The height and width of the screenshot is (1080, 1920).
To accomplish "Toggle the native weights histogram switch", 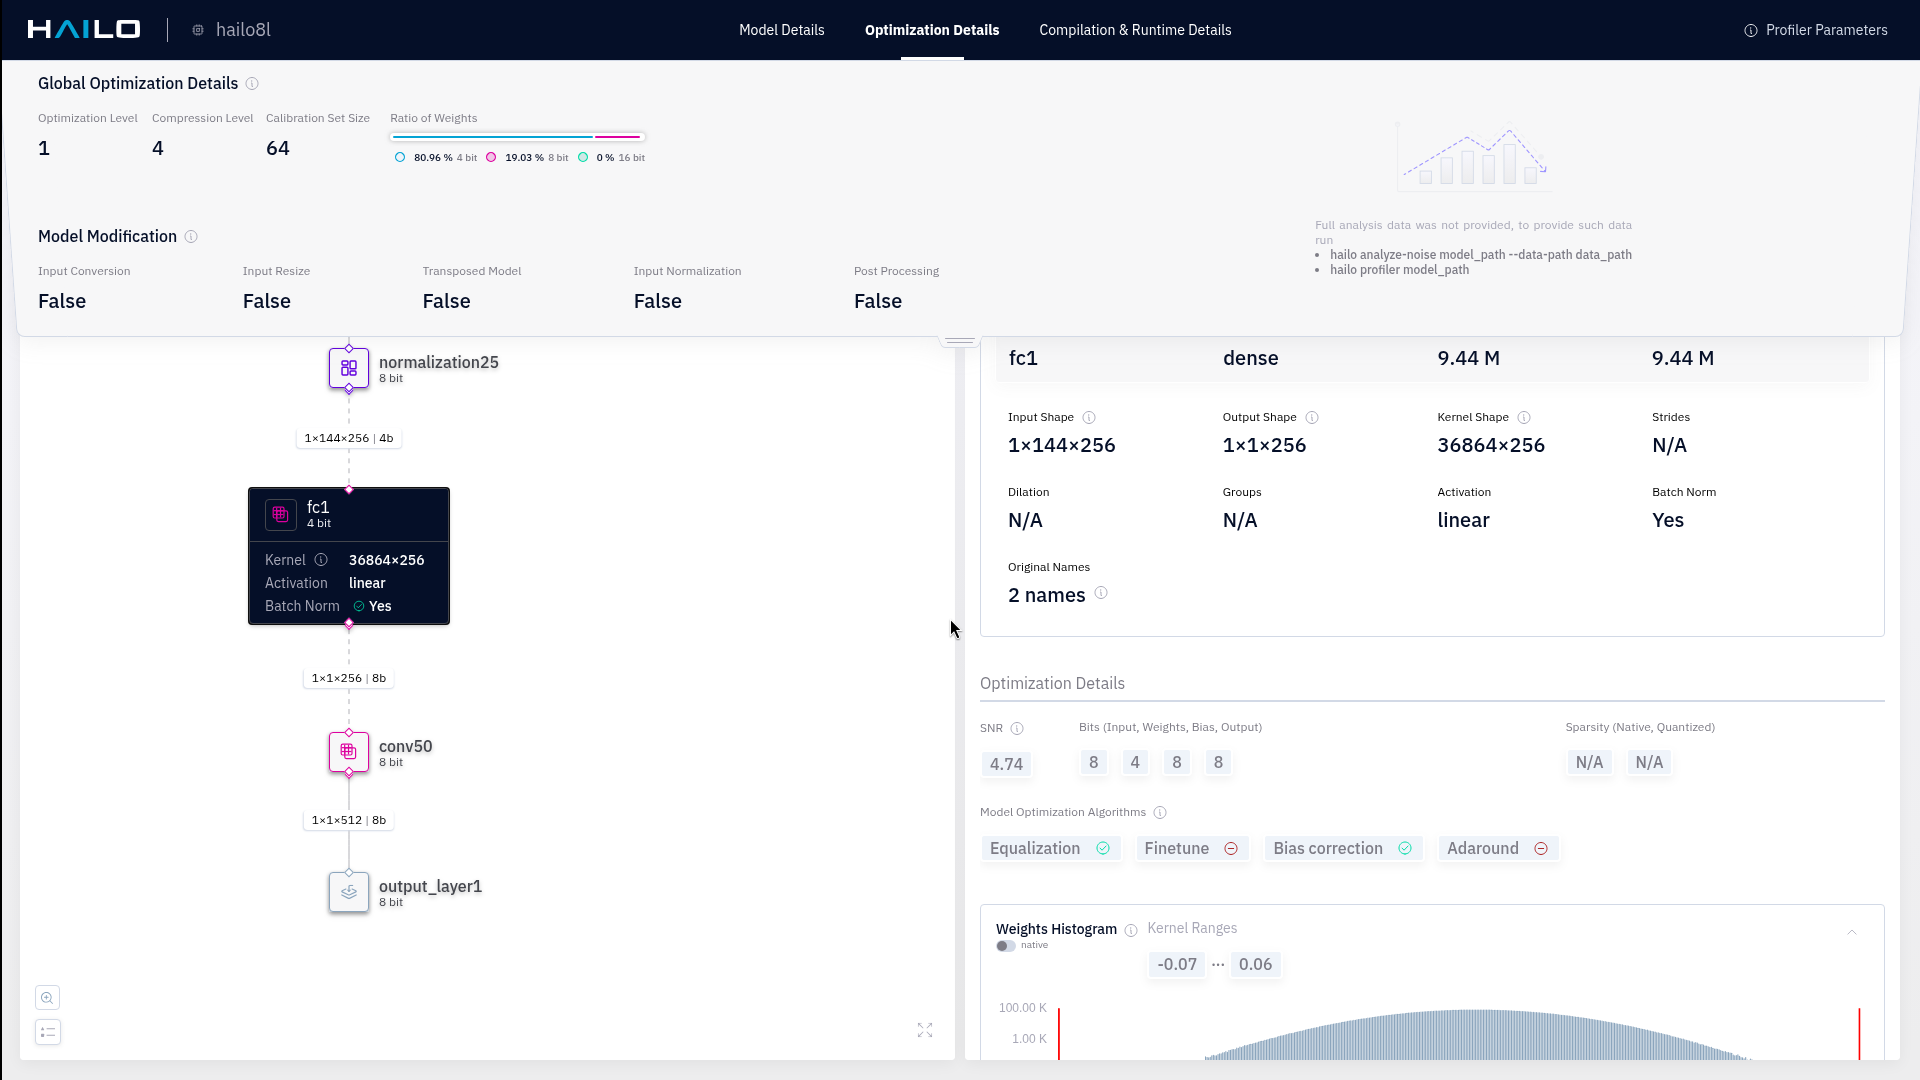I will 1005,946.
